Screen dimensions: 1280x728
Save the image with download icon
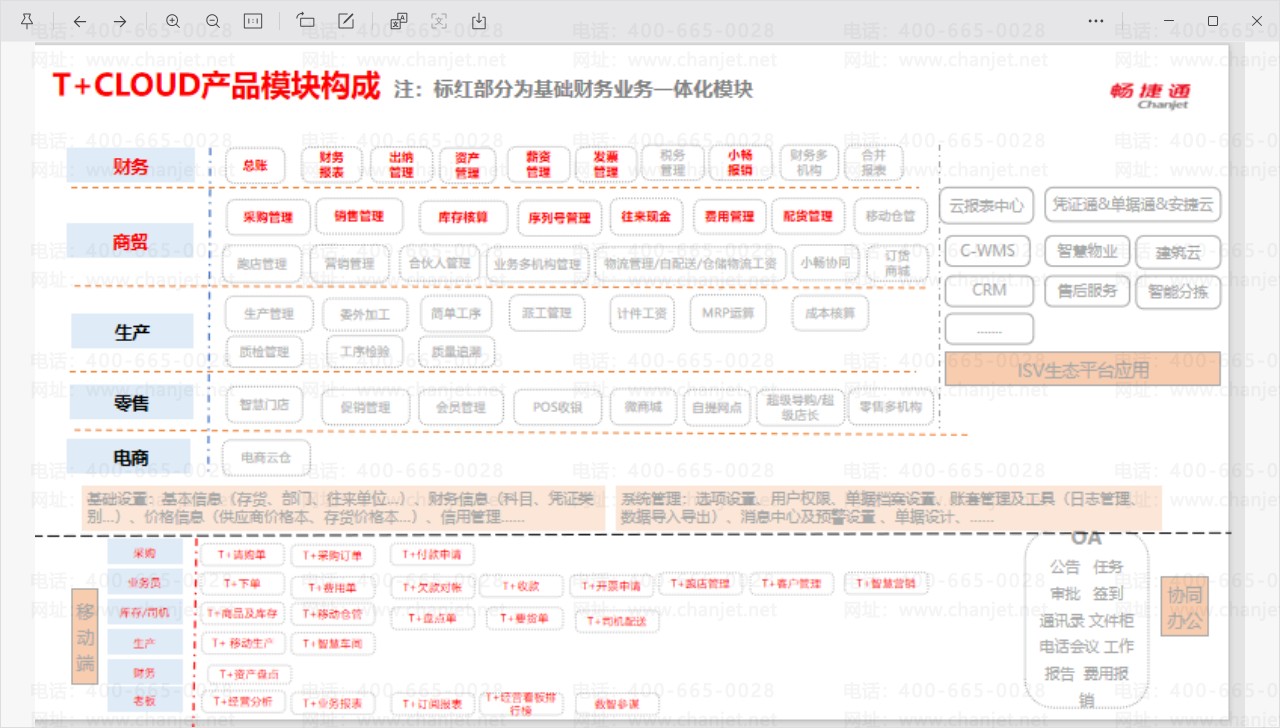479,21
